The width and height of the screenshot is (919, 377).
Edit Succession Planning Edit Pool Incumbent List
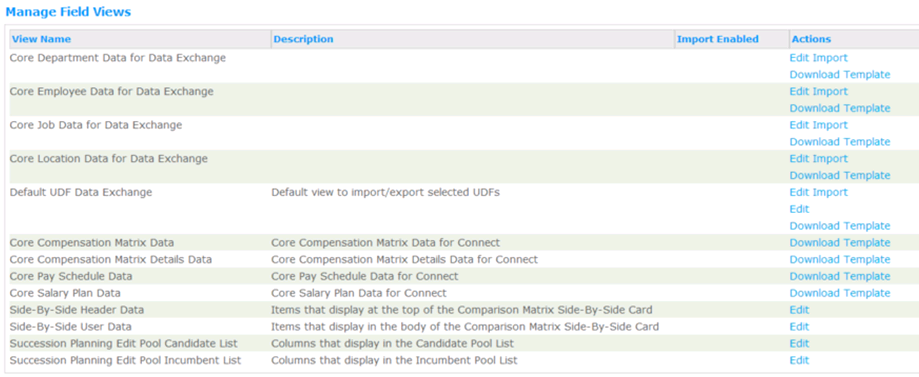click(x=799, y=361)
